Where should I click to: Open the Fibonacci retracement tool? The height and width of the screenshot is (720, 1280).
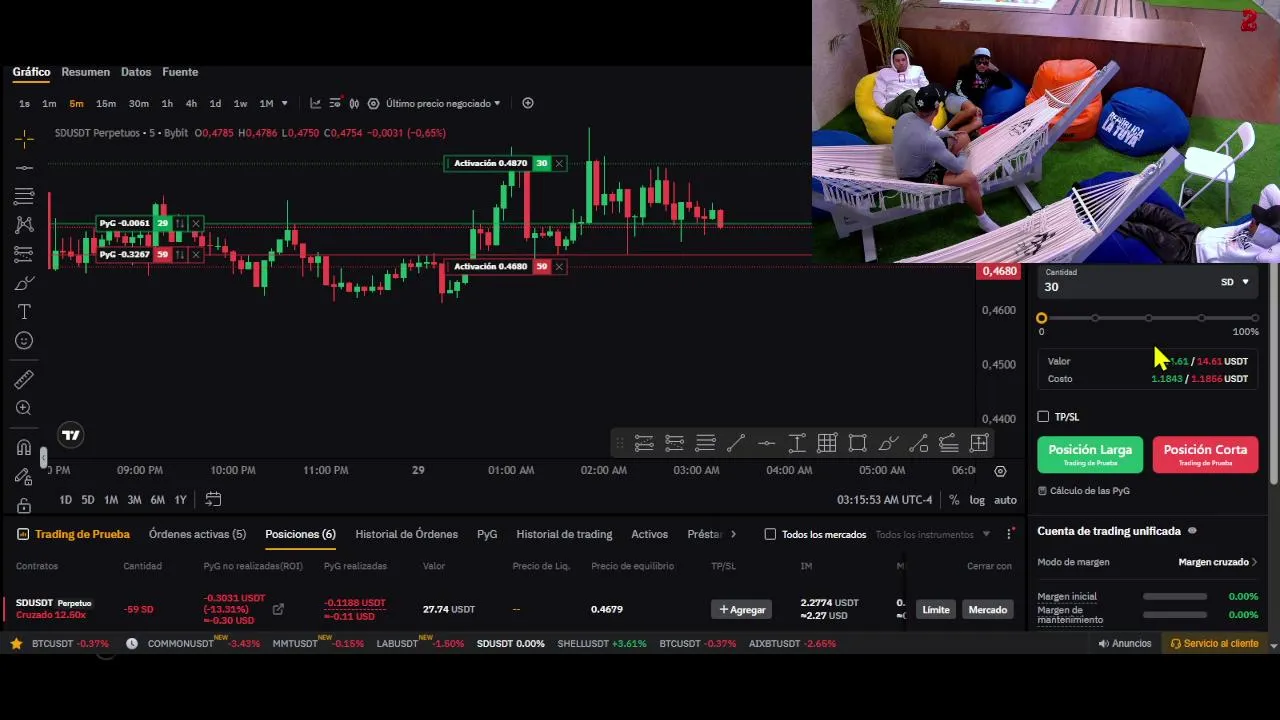24,196
